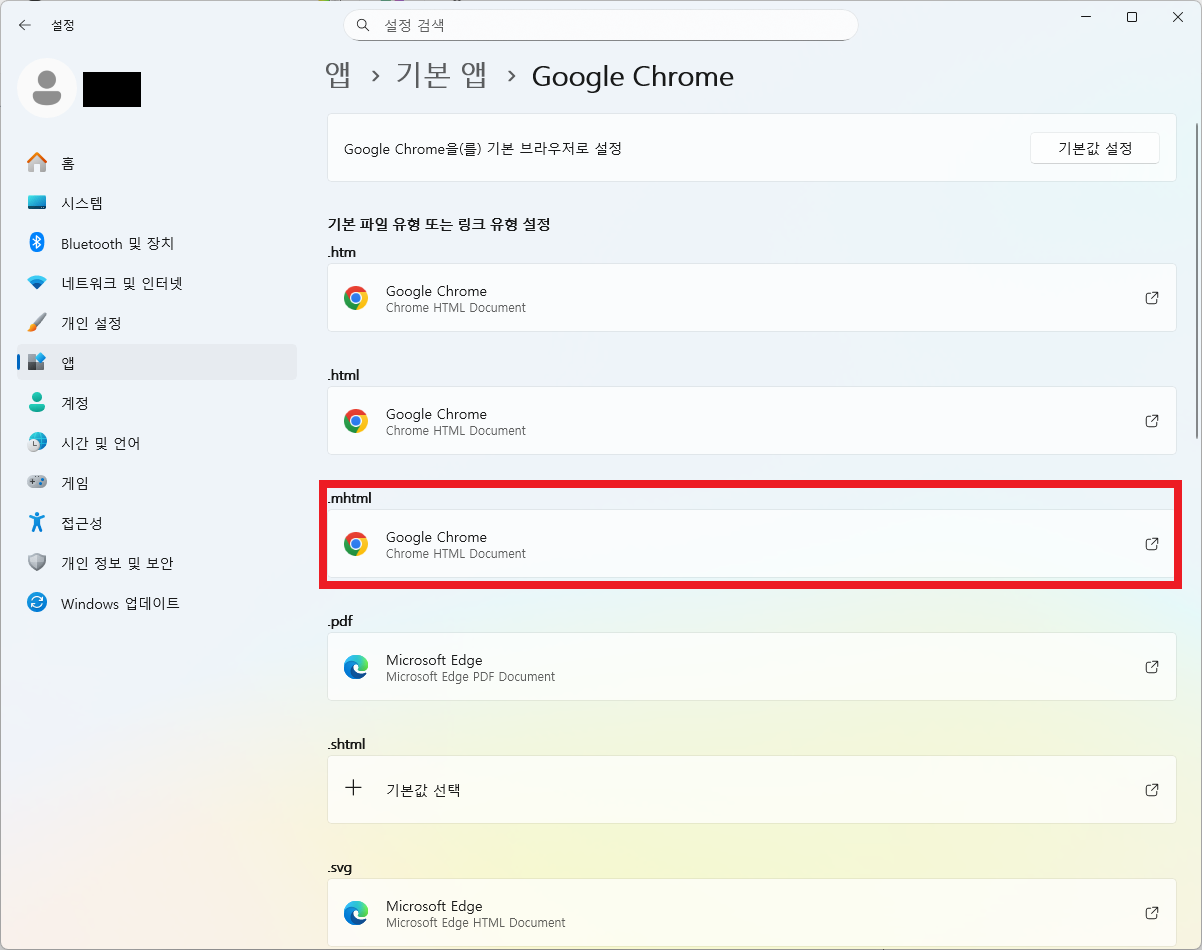
Task: Click the .pdf extension label
Action: click(x=340, y=621)
